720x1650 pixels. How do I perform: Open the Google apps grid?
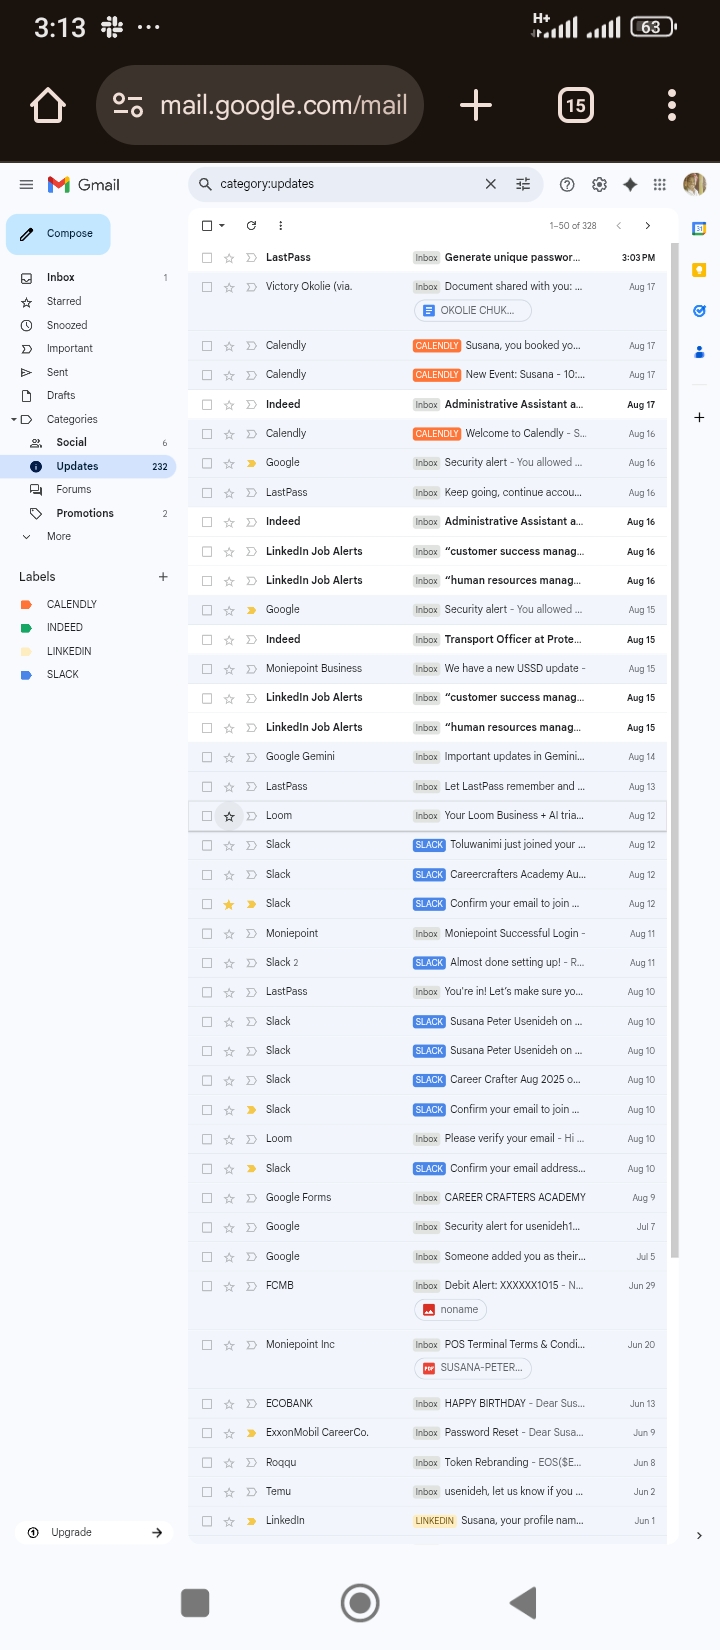tap(659, 184)
